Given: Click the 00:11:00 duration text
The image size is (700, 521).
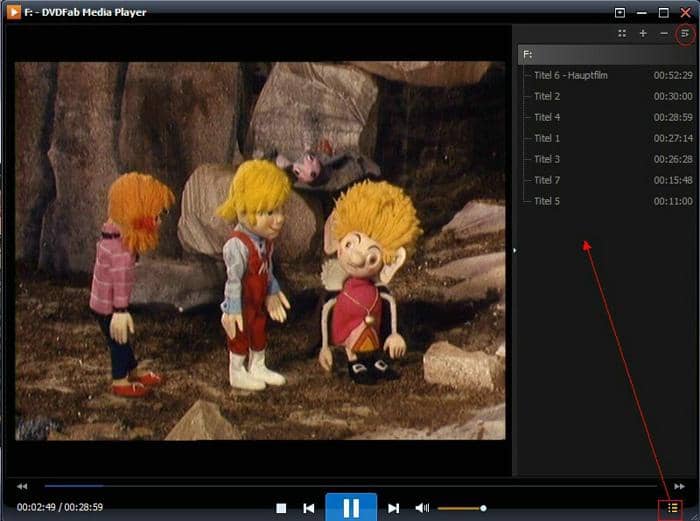Looking at the screenshot, I should pyautogui.click(x=673, y=201).
